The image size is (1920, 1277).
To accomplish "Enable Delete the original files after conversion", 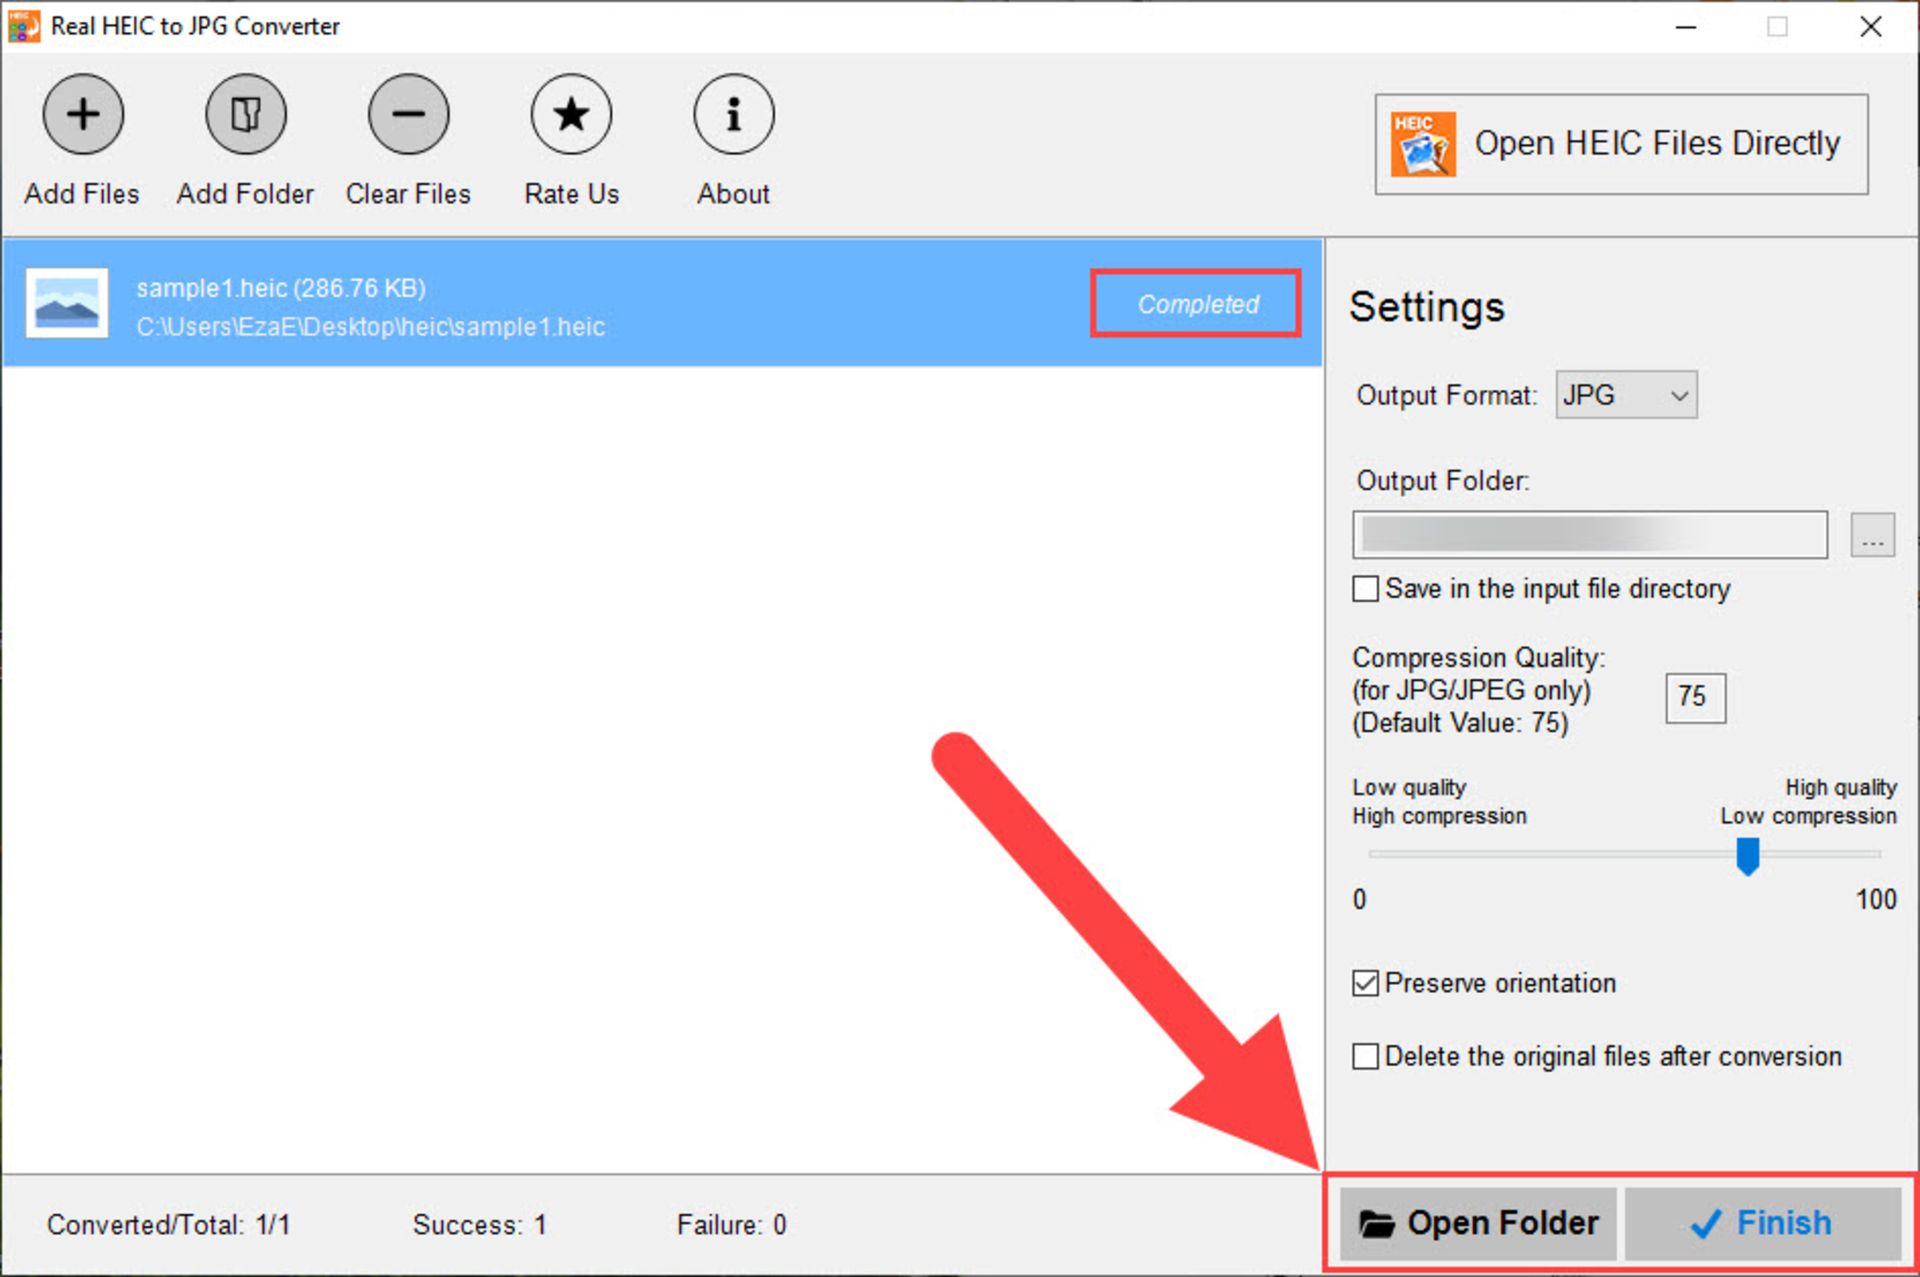I will 1365,1056.
